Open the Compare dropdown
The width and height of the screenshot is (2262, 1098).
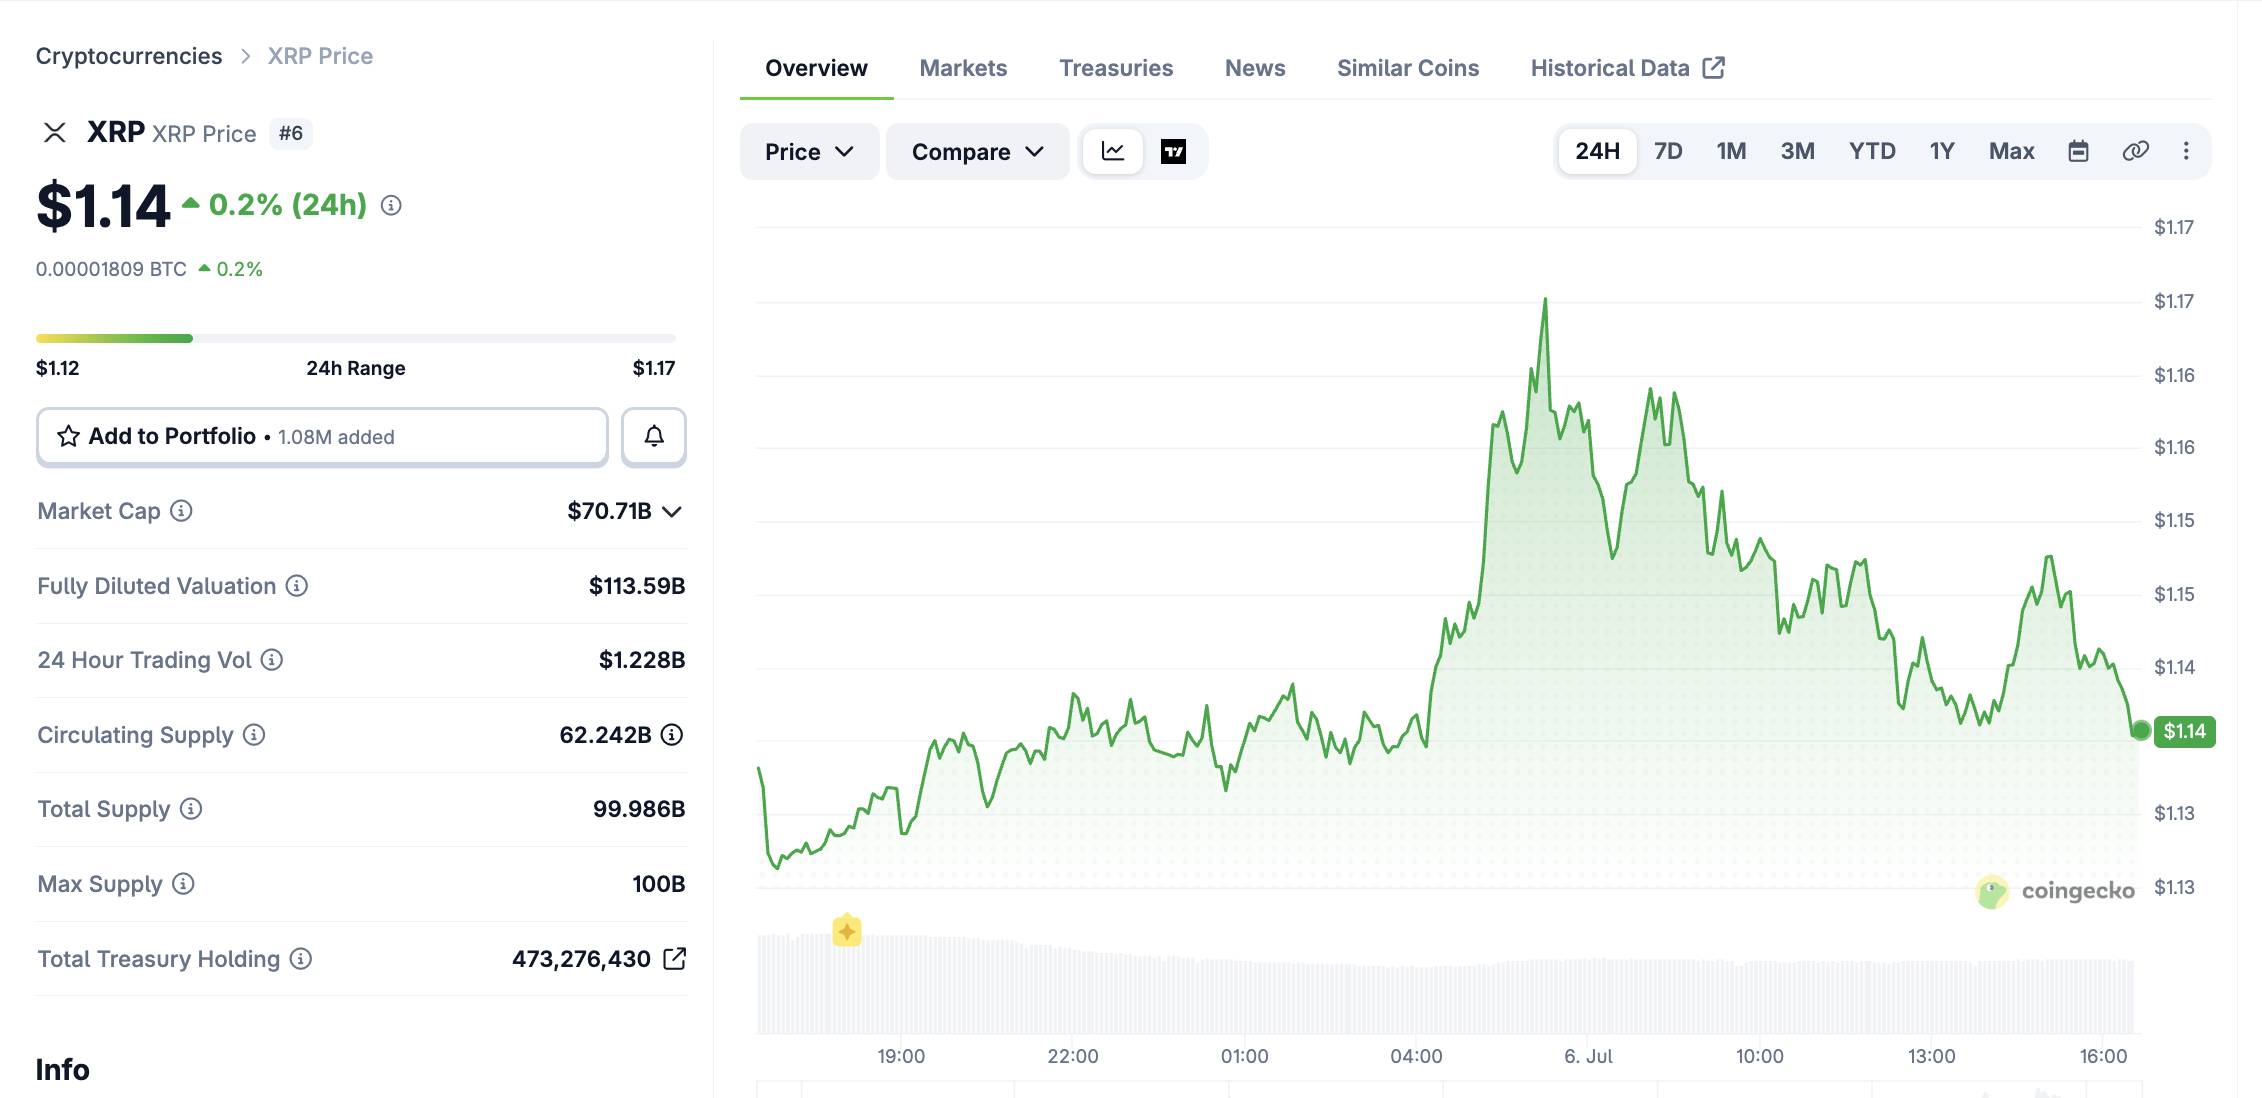point(977,152)
